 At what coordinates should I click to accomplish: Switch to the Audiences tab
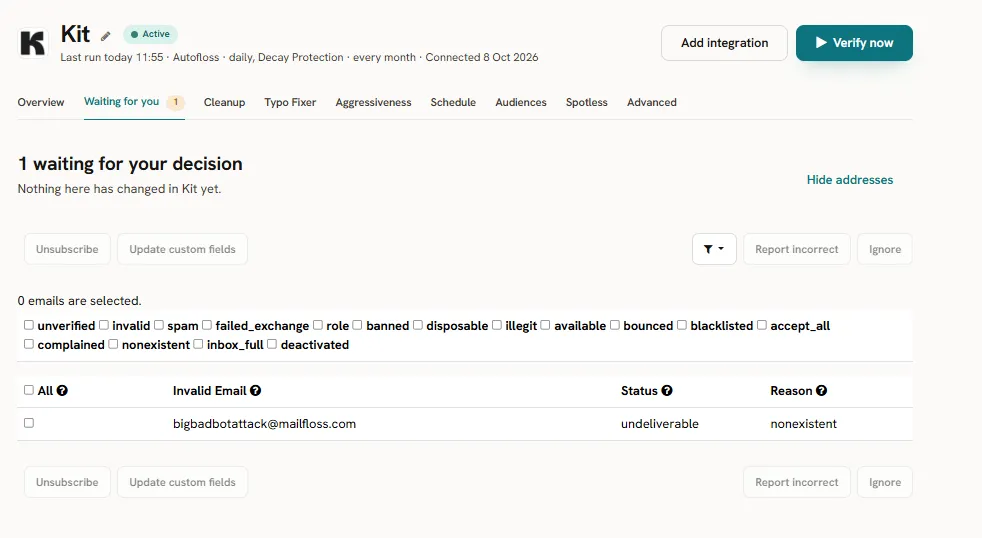[520, 102]
